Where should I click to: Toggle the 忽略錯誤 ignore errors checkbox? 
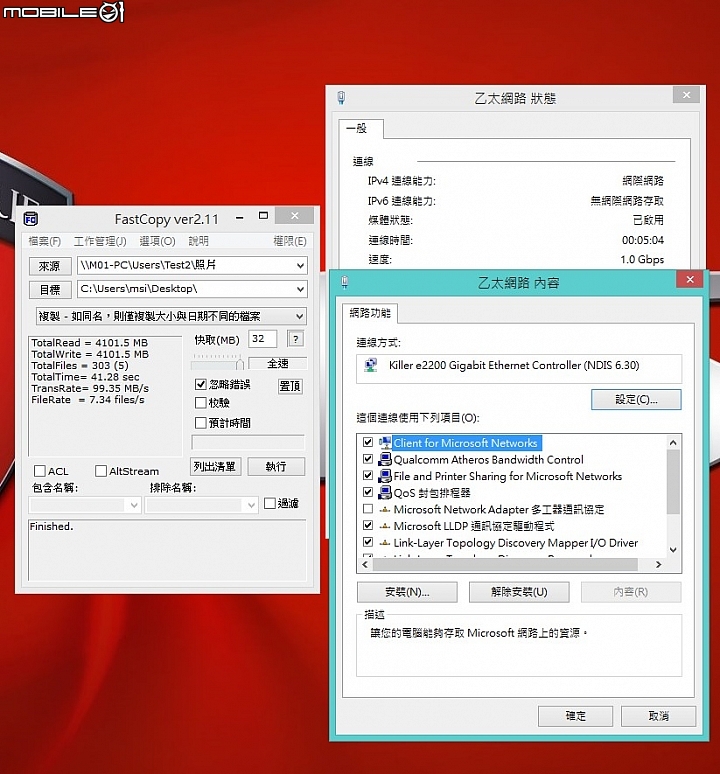[200, 384]
